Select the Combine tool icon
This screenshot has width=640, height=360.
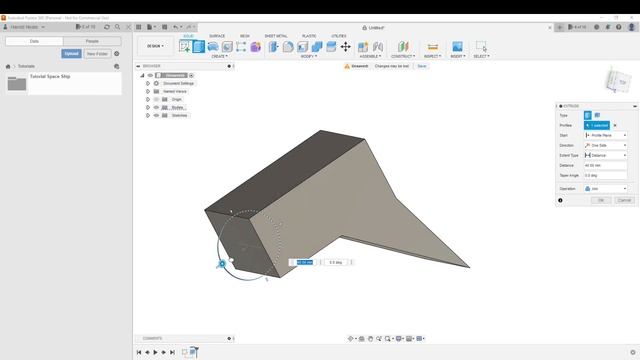point(317,47)
